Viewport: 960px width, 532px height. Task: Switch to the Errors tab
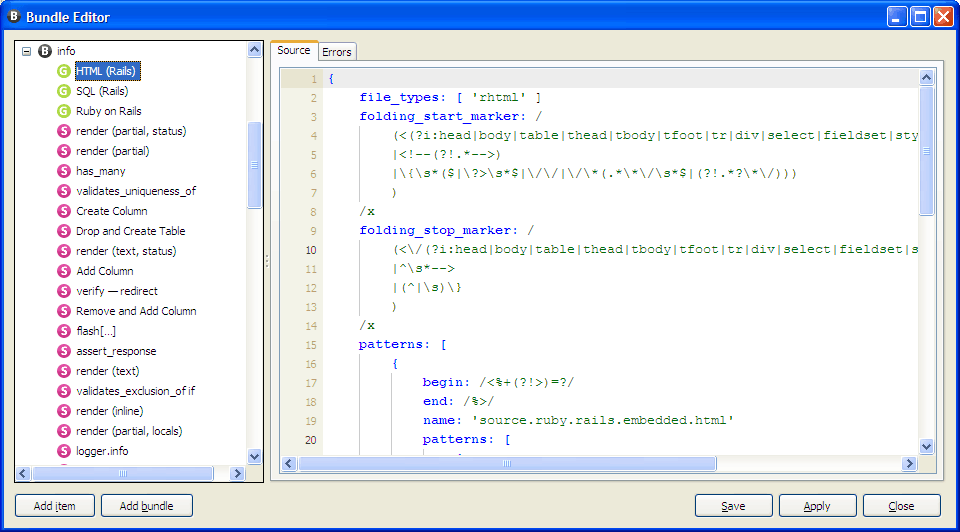[x=337, y=52]
